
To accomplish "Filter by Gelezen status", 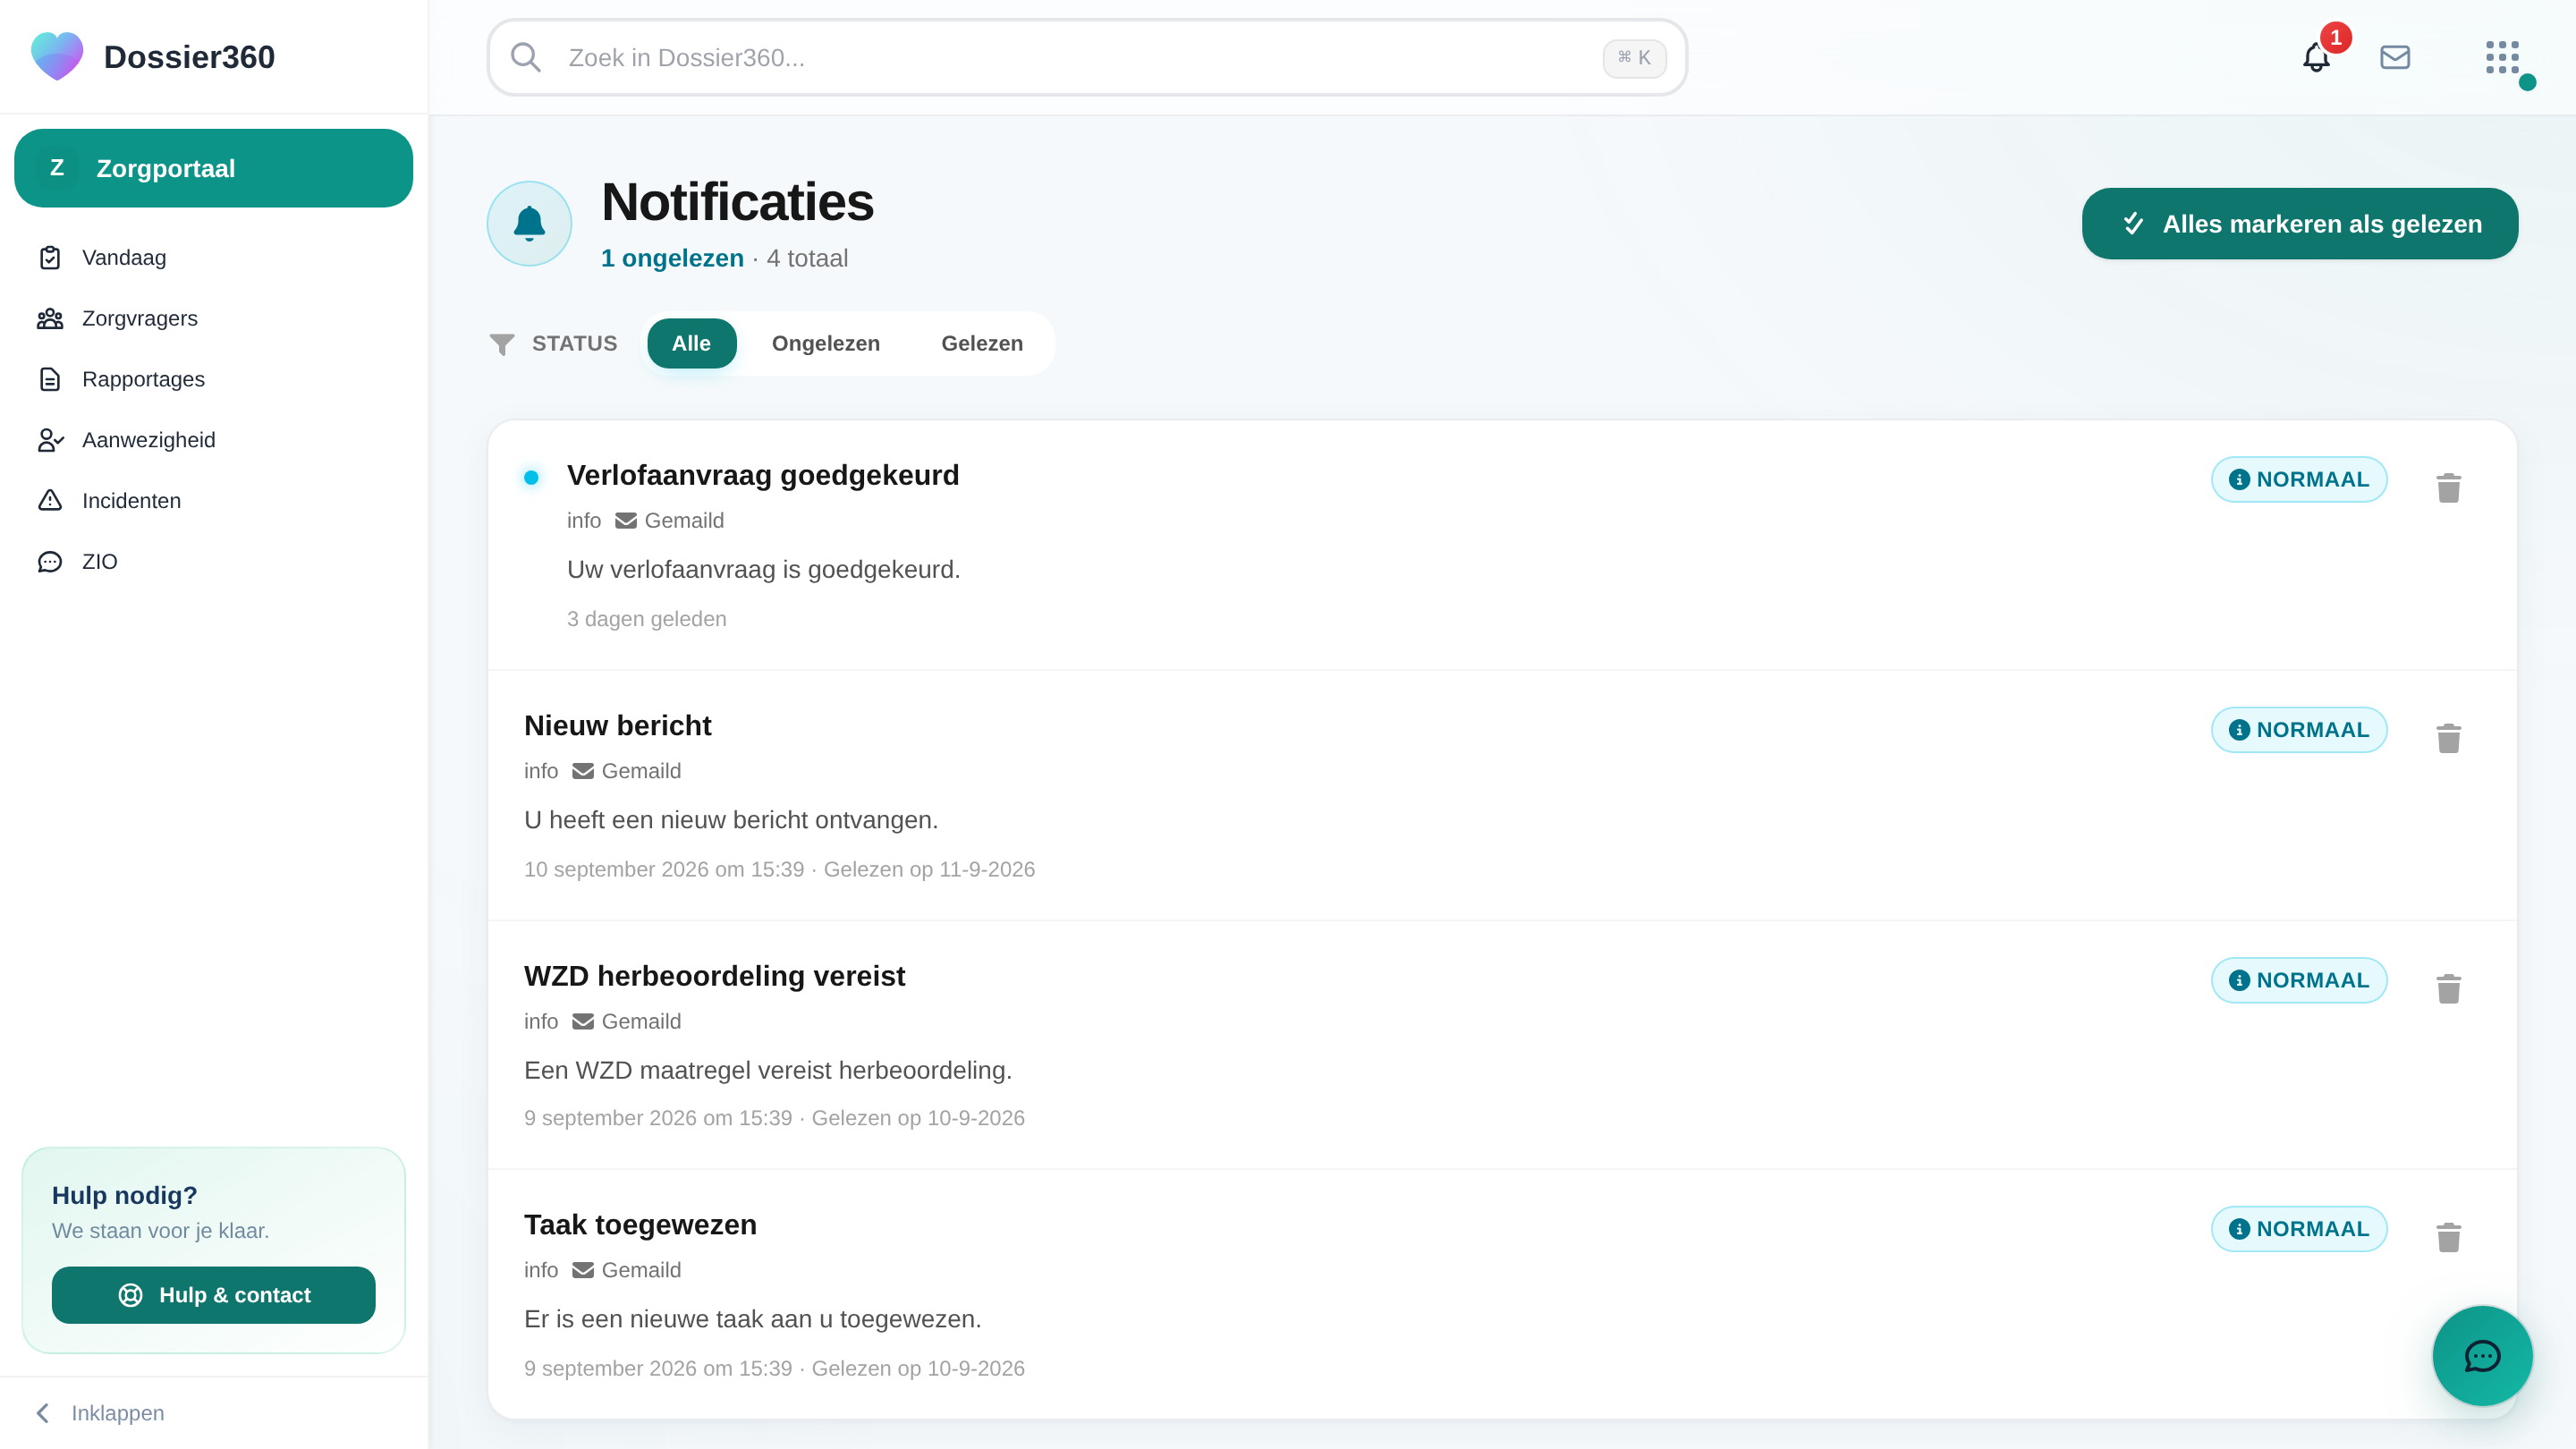I will coord(982,343).
